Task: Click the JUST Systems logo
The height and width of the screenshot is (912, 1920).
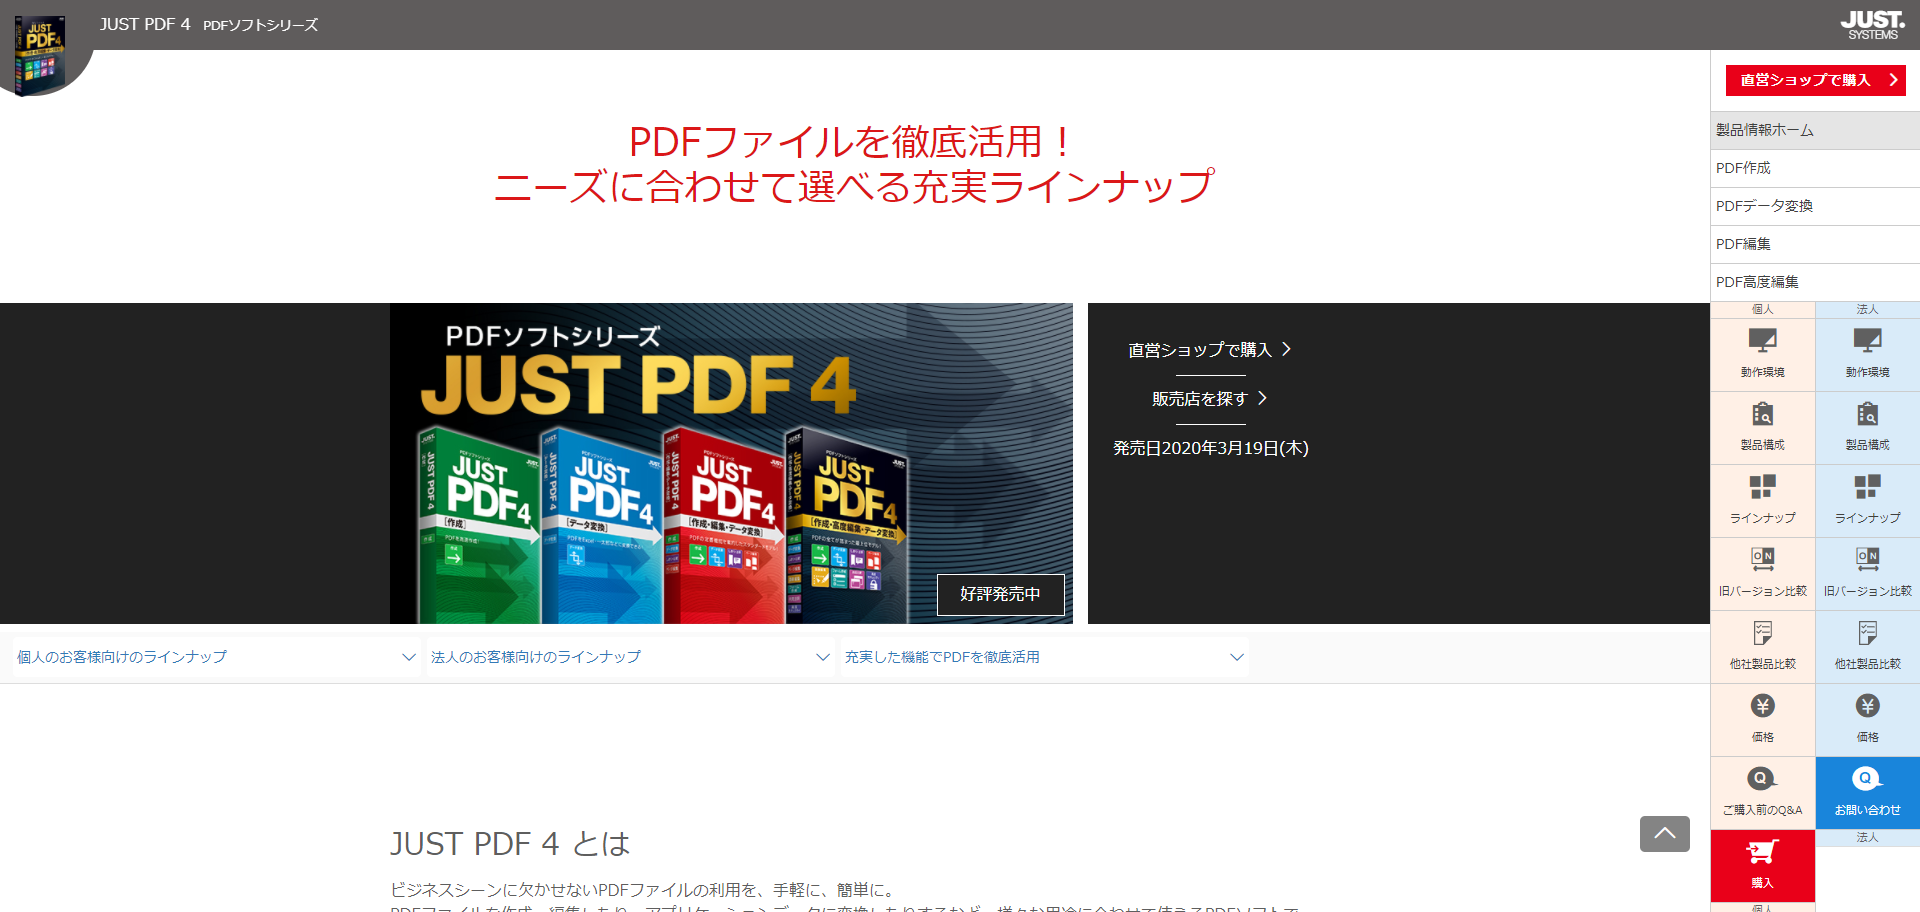Action: (x=1872, y=25)
